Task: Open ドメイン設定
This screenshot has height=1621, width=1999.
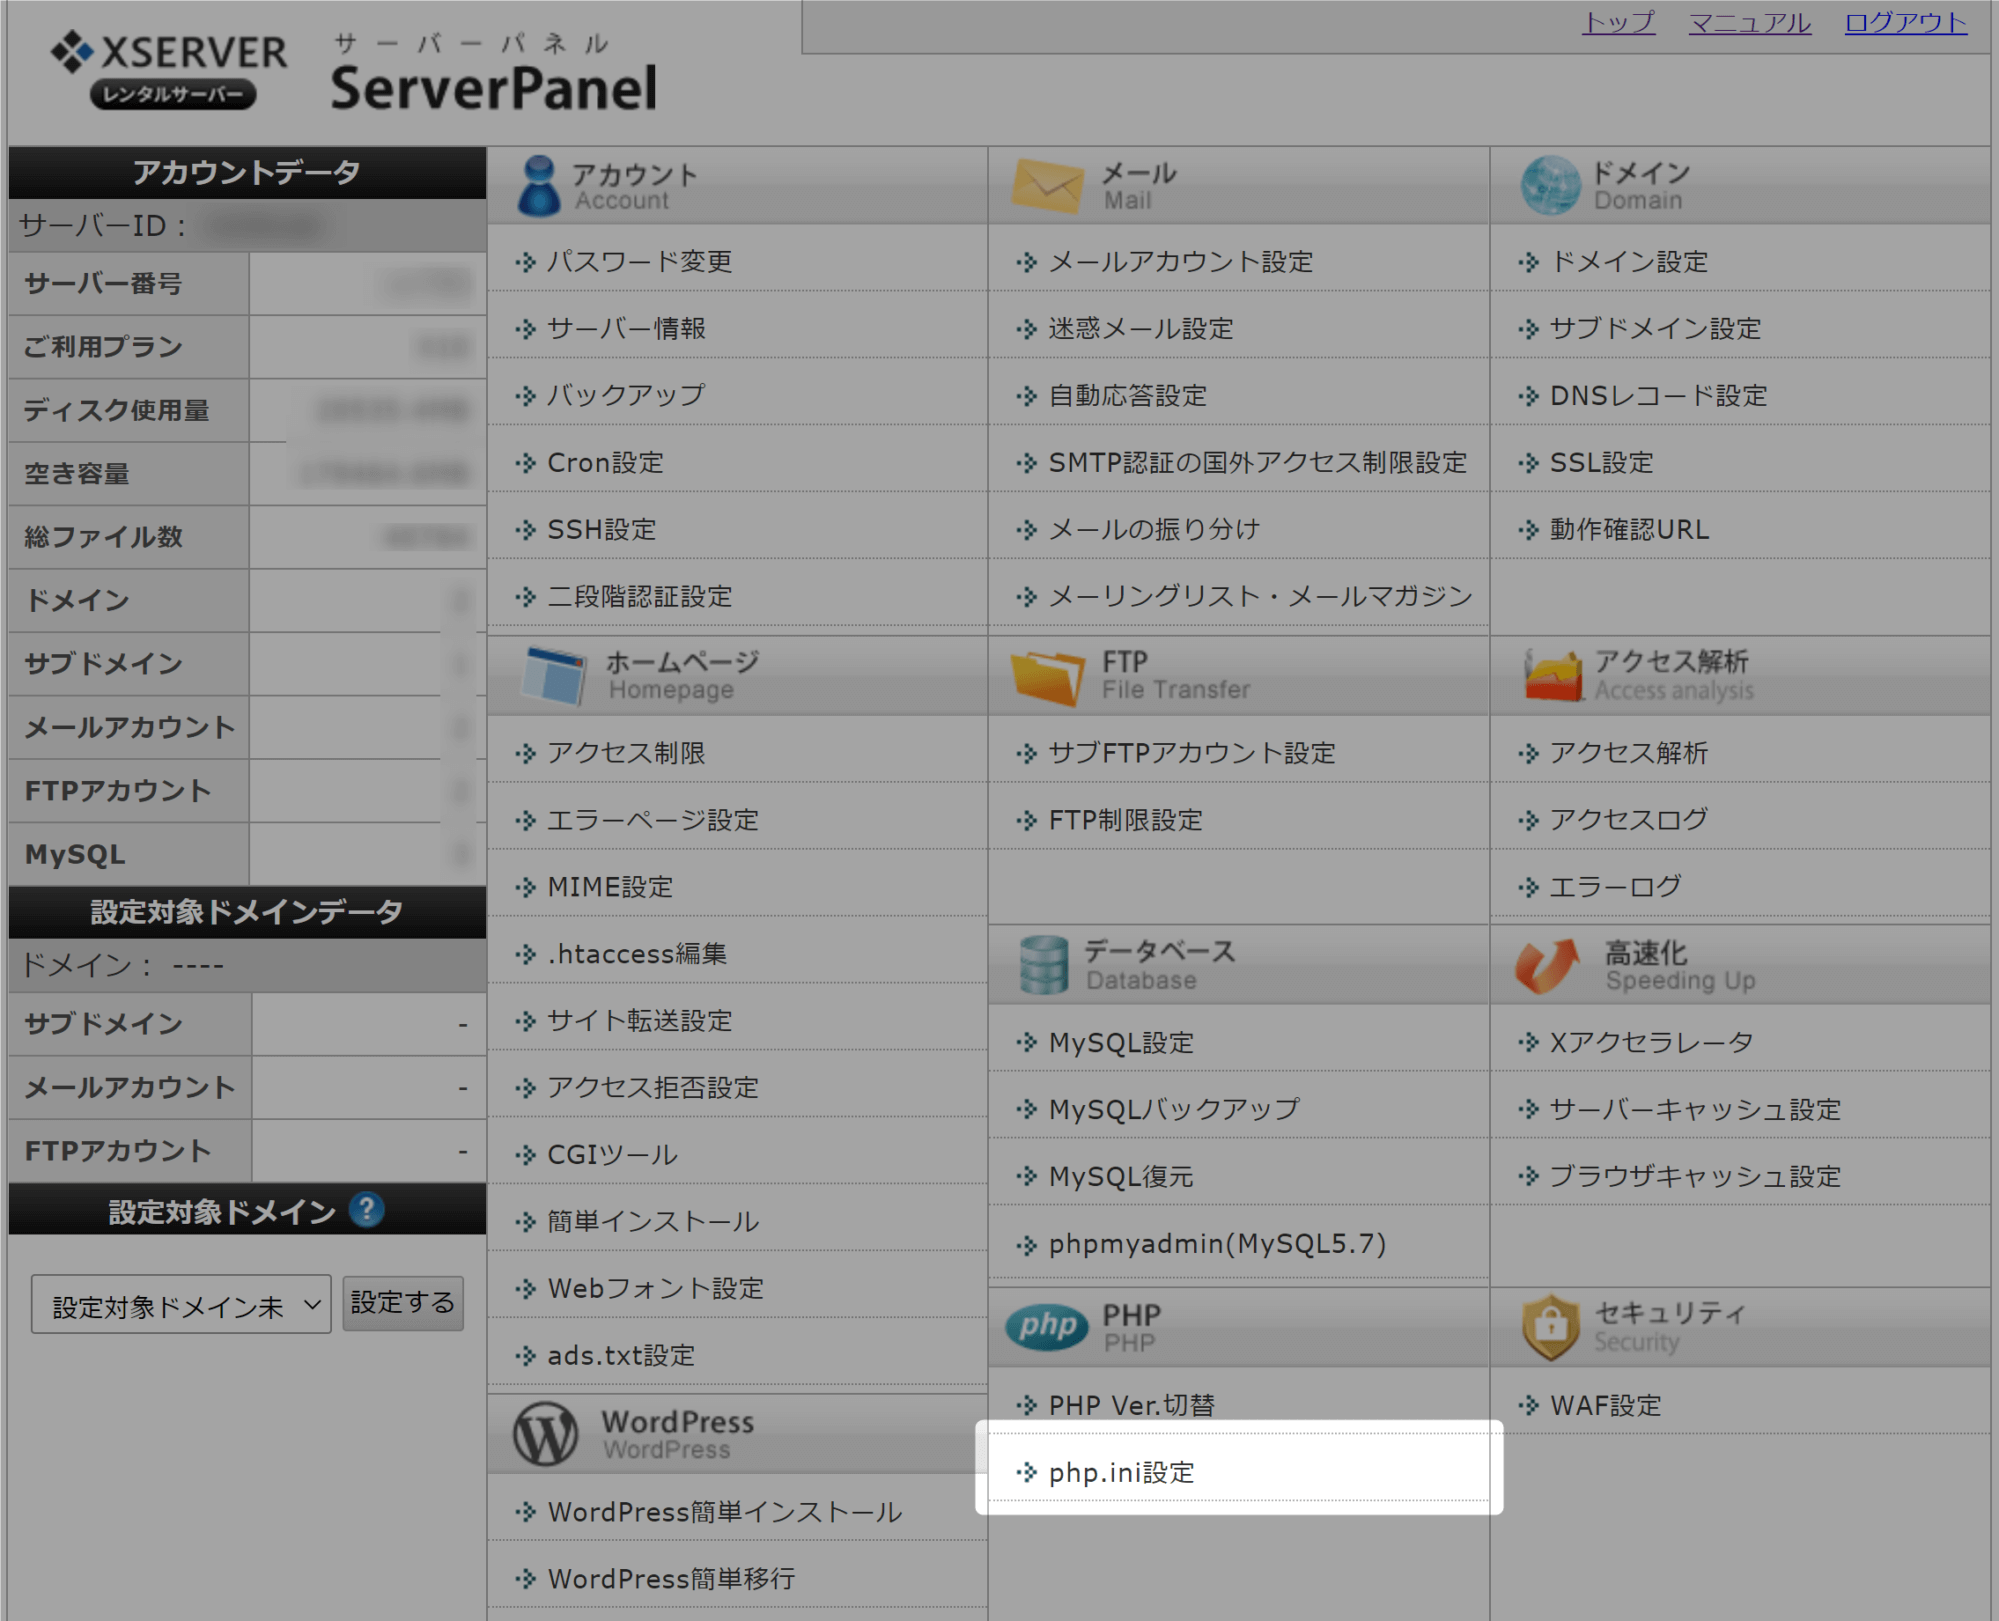Action: (1628, 262)
